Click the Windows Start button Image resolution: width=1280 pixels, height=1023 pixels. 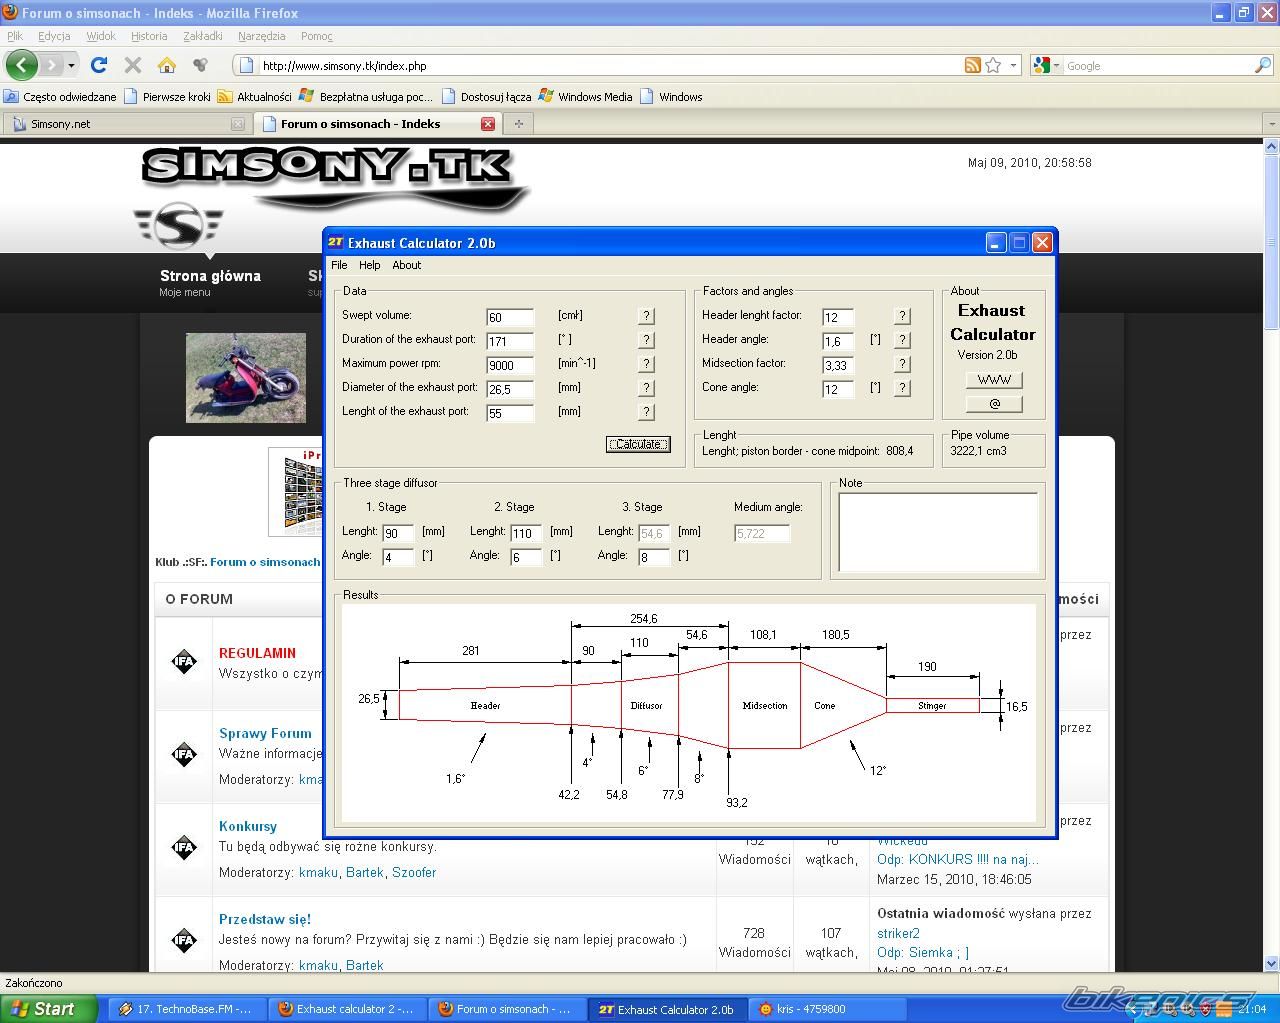47,1009
